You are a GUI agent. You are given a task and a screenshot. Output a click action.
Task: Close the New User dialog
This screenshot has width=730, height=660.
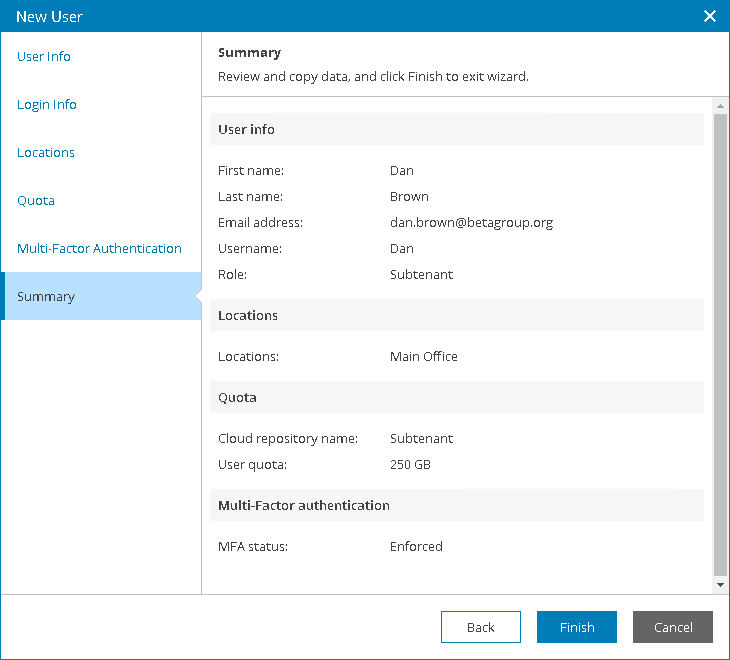coord(710,16)
